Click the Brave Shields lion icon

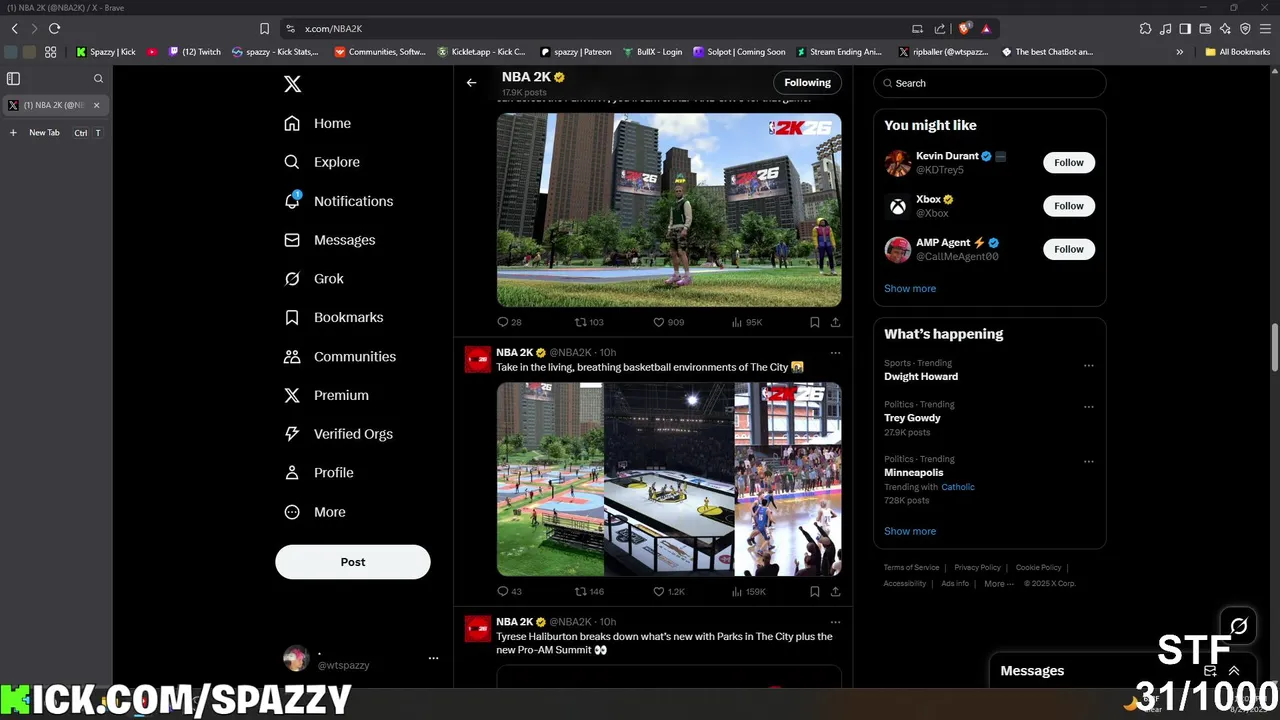point(965,29)
